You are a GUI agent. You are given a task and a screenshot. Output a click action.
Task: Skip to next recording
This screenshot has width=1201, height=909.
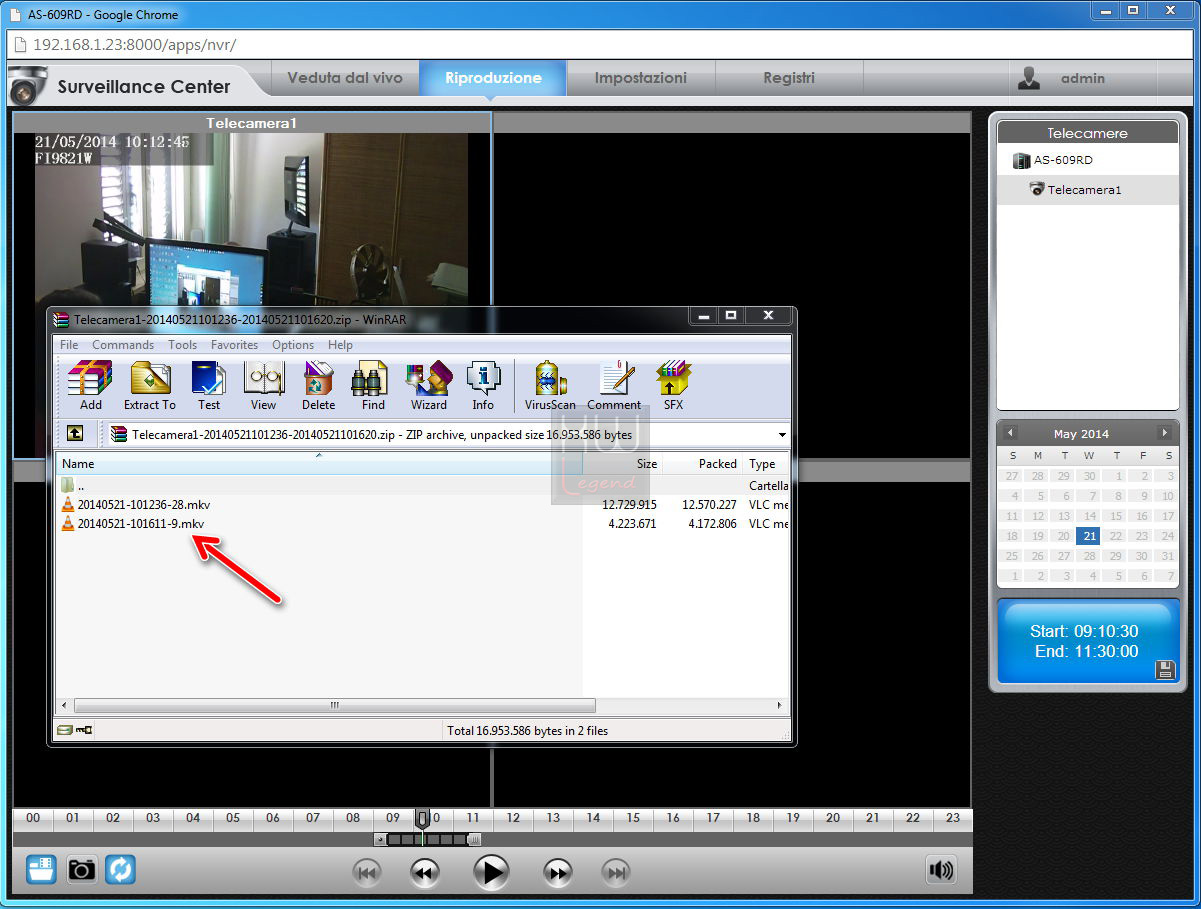point(617,873)
